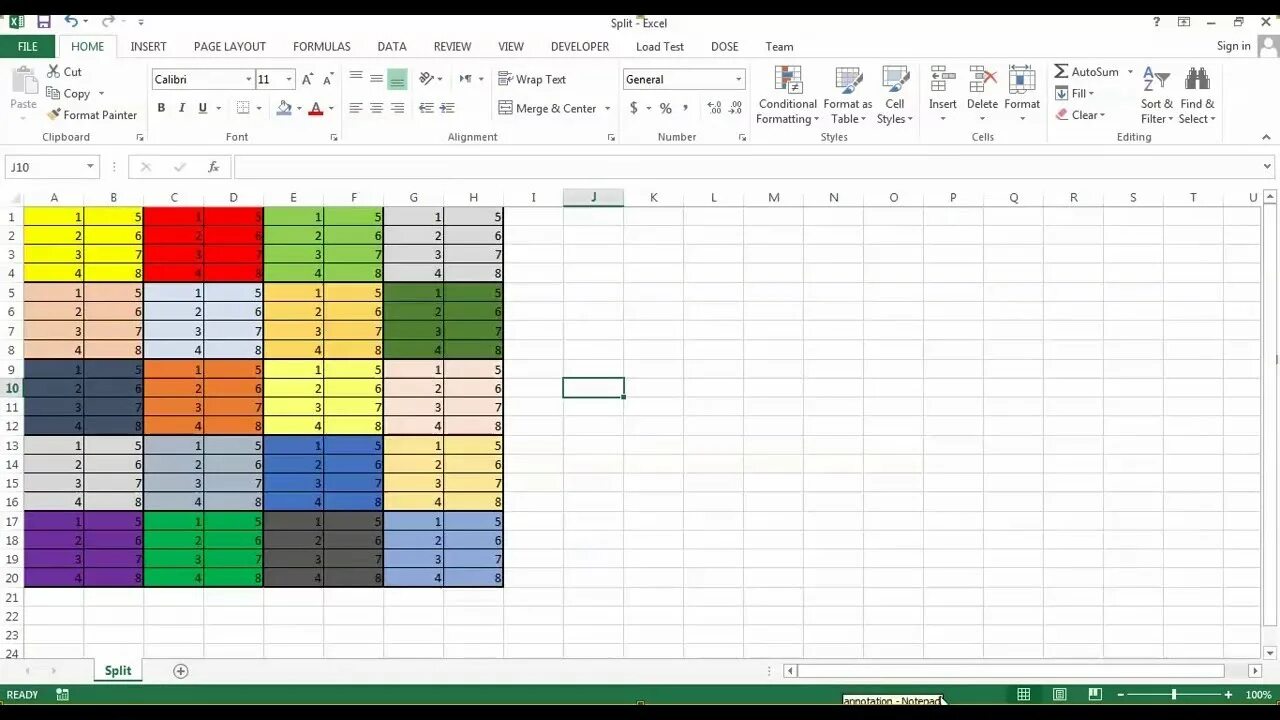Toggle Bold formatting
1280x720 pixels.
(x=161, y=108)
